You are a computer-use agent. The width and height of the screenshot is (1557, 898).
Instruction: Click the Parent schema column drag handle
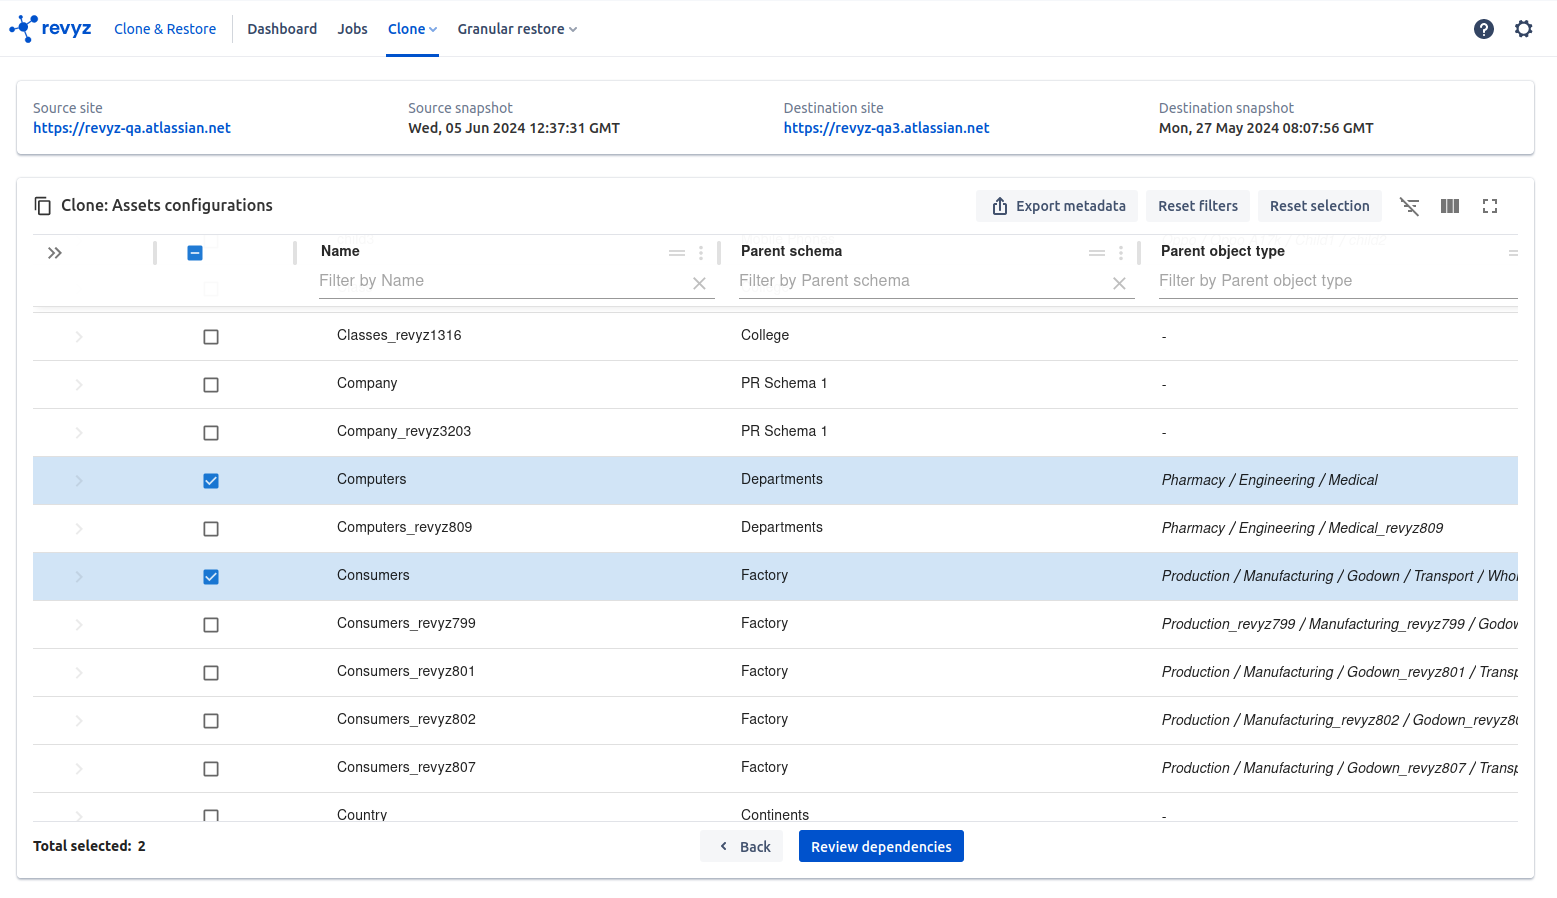[x=1097, y=253]
